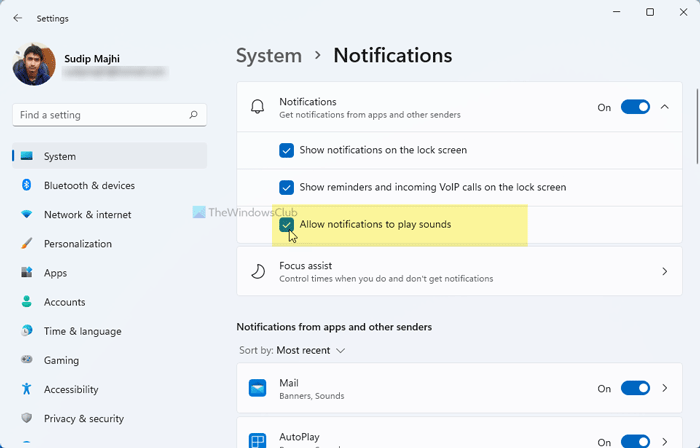Screen dimensions: 700x448
Task: Disable Mail notifications toggle
Action: click(635, 388)
